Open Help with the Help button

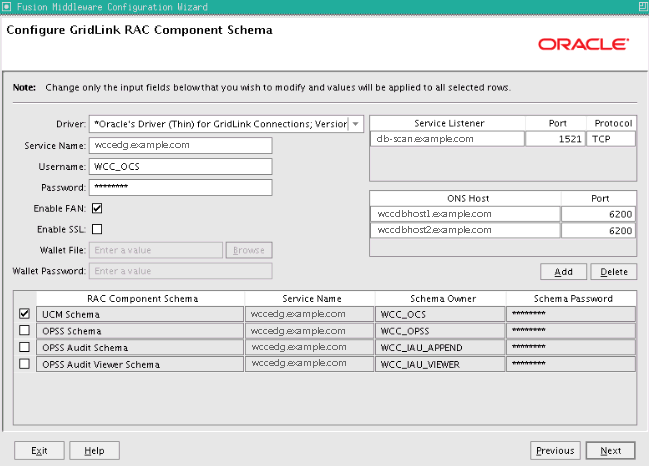tap(94, 450)
